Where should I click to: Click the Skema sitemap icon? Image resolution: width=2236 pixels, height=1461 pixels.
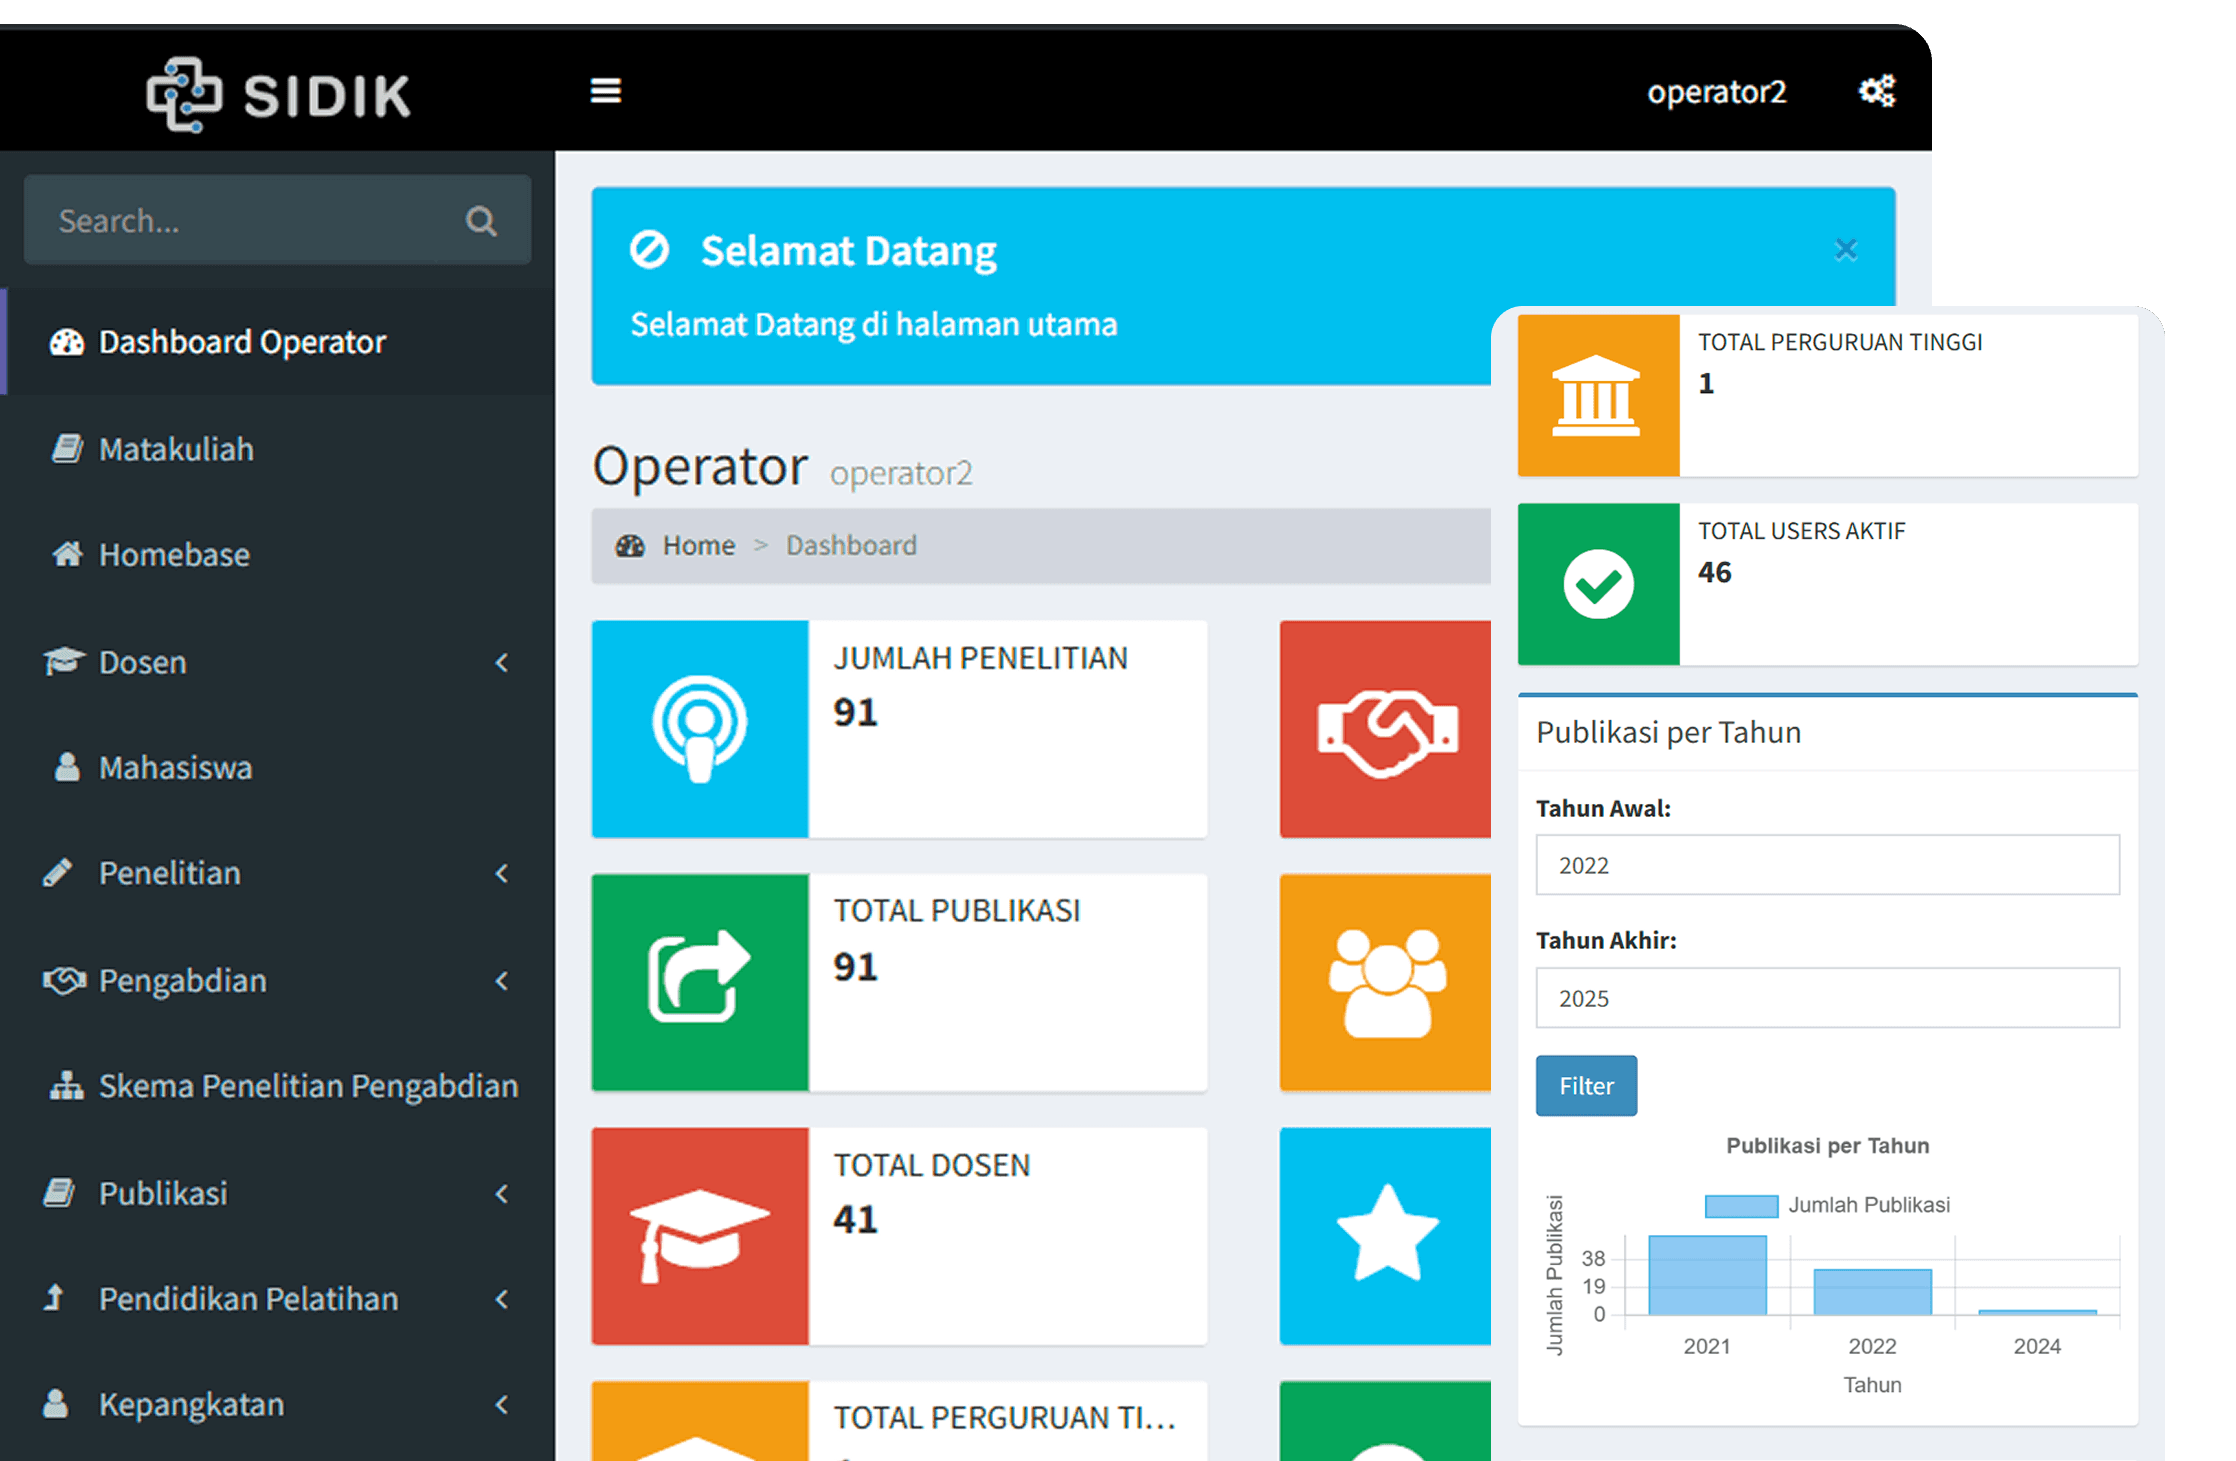(67, 1085)
